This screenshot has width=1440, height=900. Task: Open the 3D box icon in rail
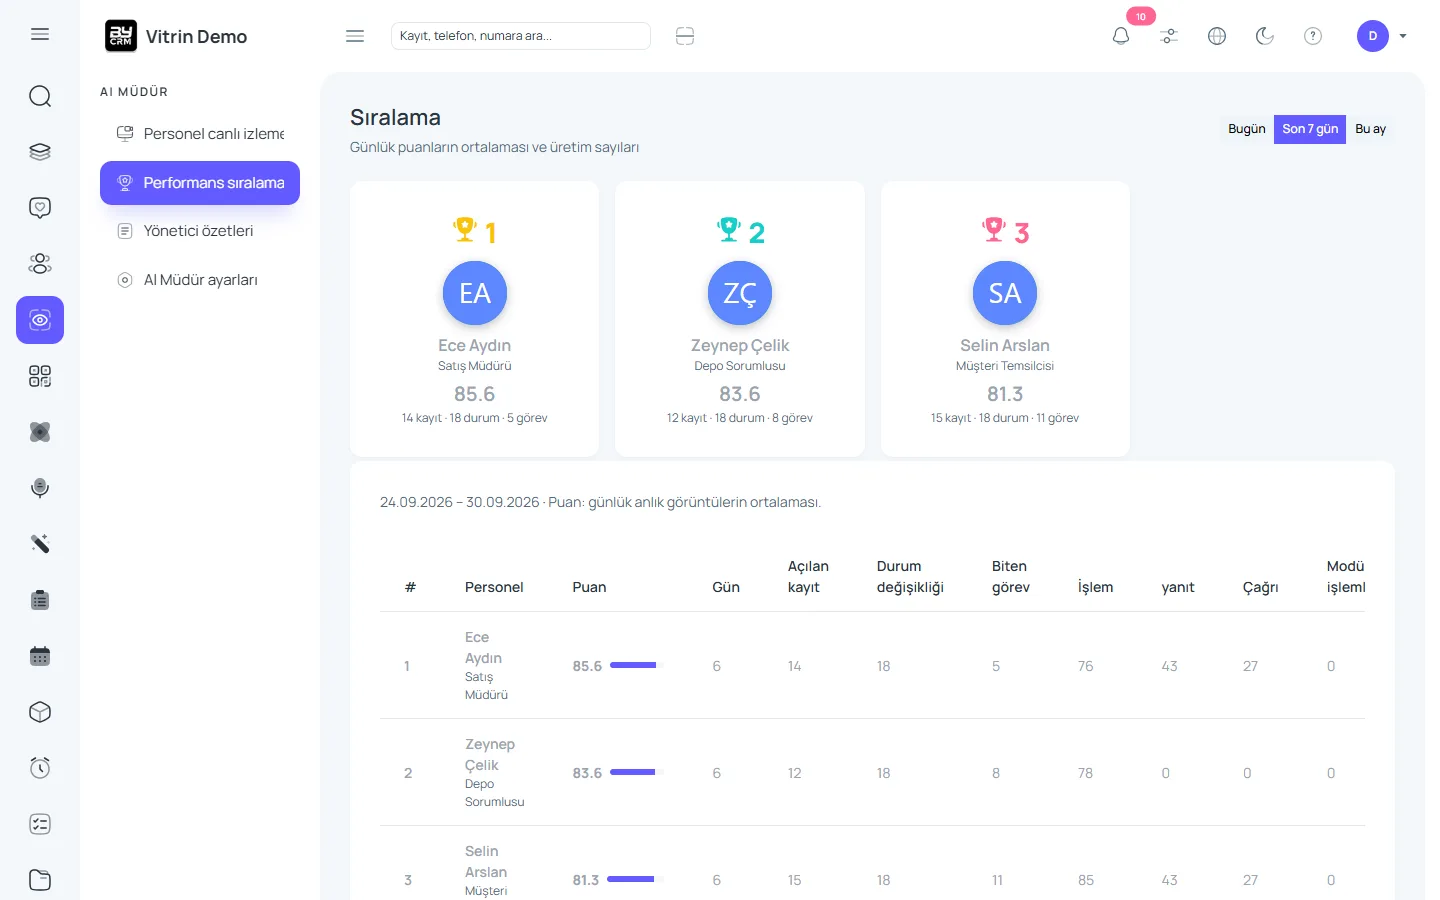pos(40,712)
